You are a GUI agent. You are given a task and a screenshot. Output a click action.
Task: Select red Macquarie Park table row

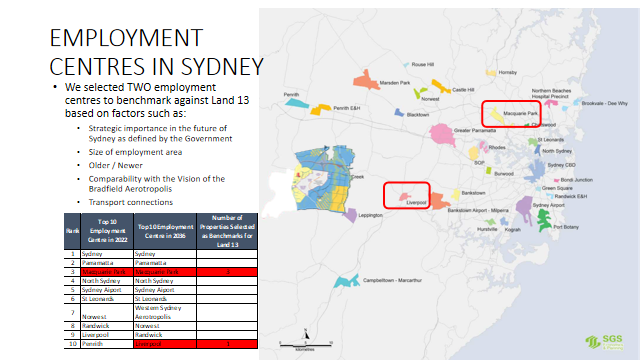(161, 272)
